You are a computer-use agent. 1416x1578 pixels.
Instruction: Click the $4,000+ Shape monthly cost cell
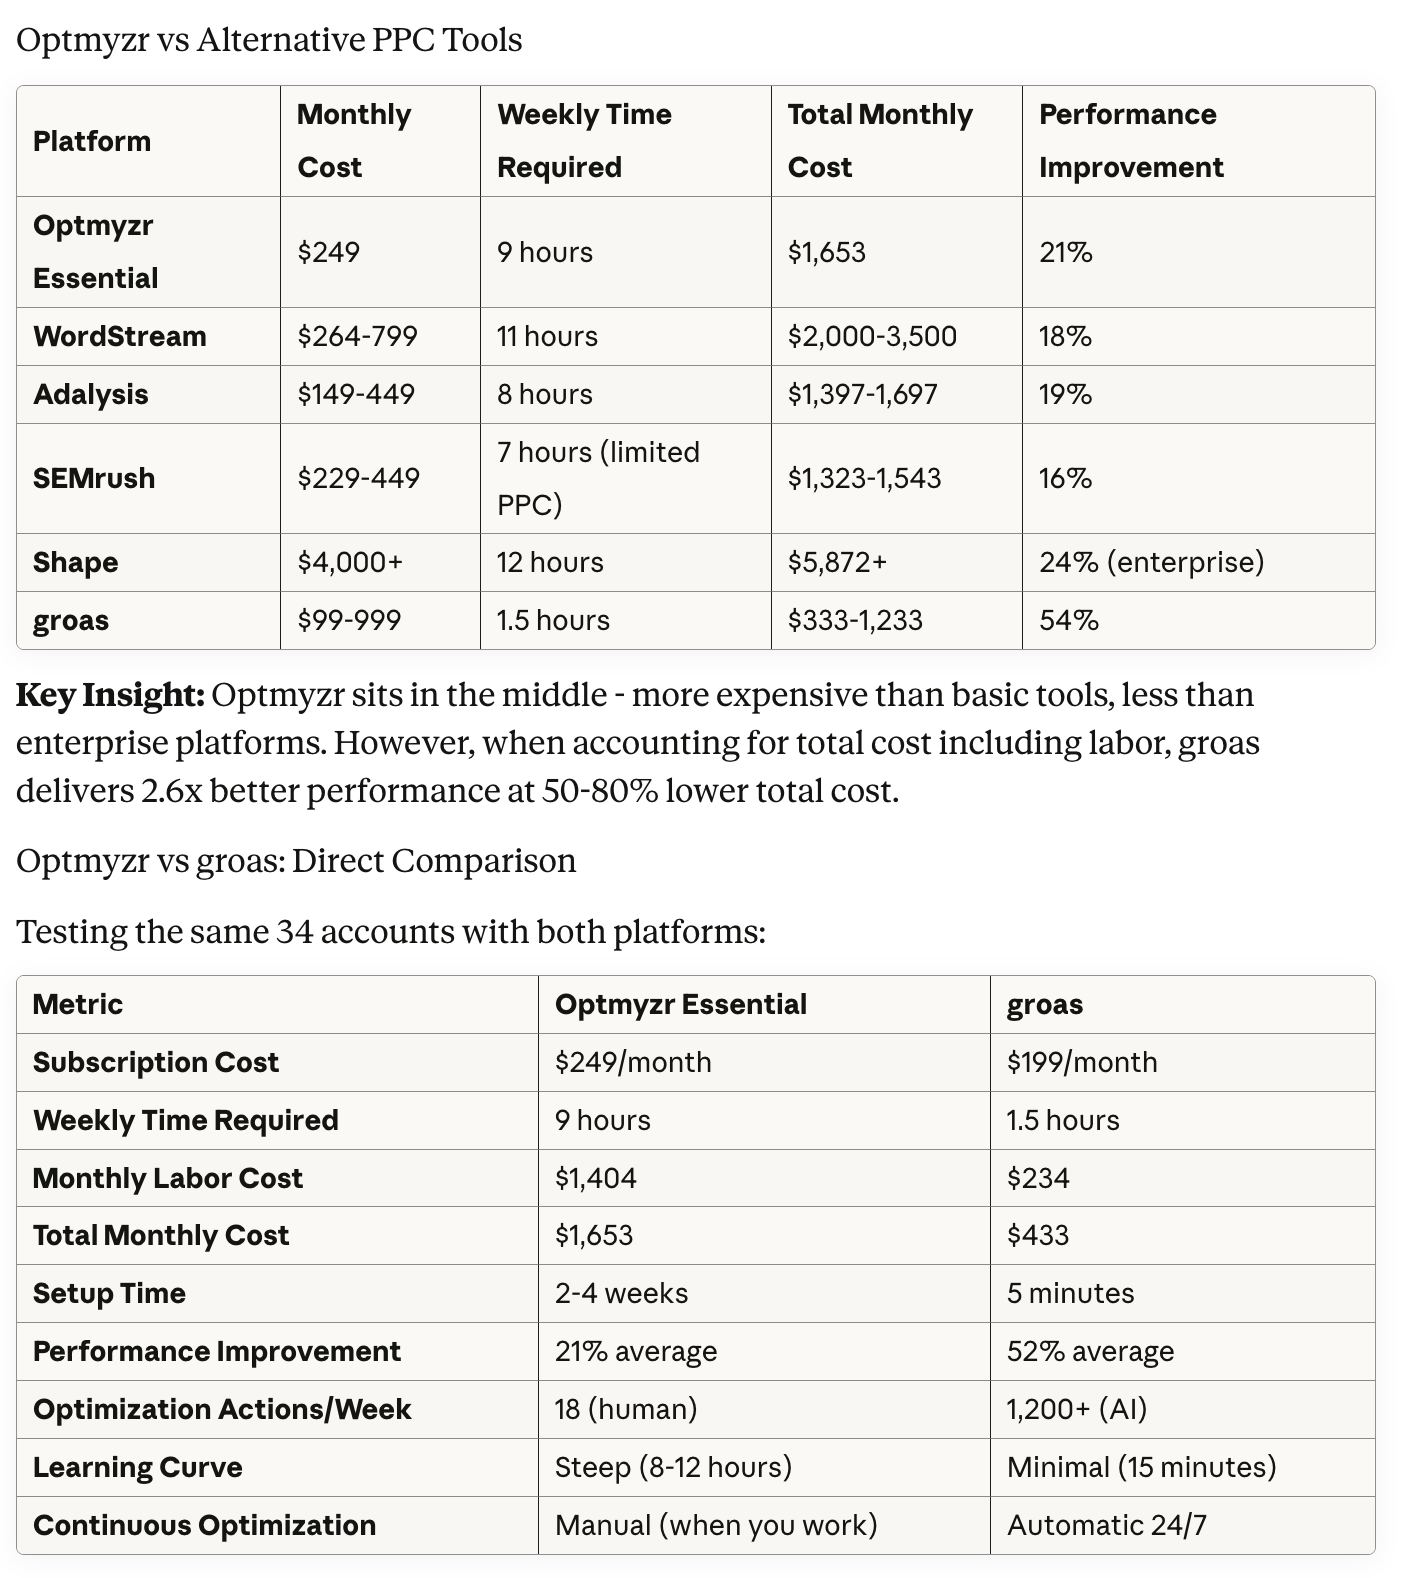(350, 562)
